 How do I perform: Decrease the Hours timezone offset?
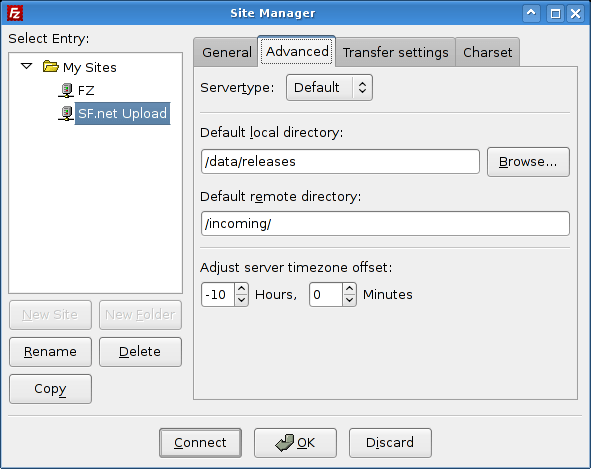(x=241, y=300)
